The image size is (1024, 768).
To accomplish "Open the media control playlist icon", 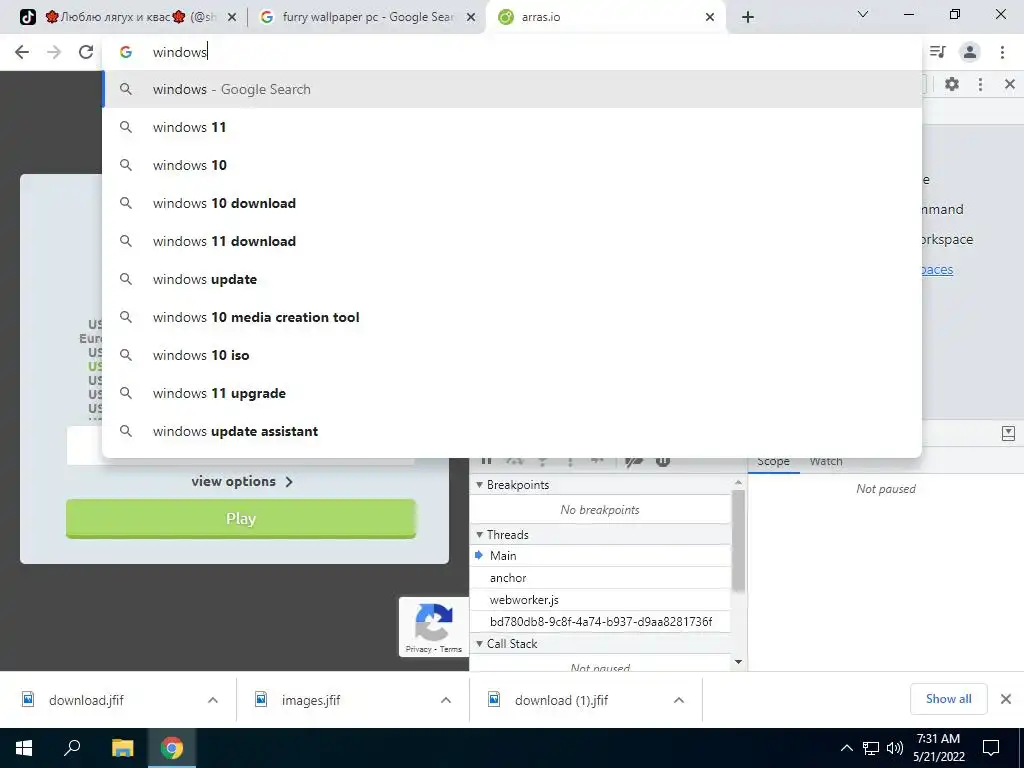I will click(937, 52).
